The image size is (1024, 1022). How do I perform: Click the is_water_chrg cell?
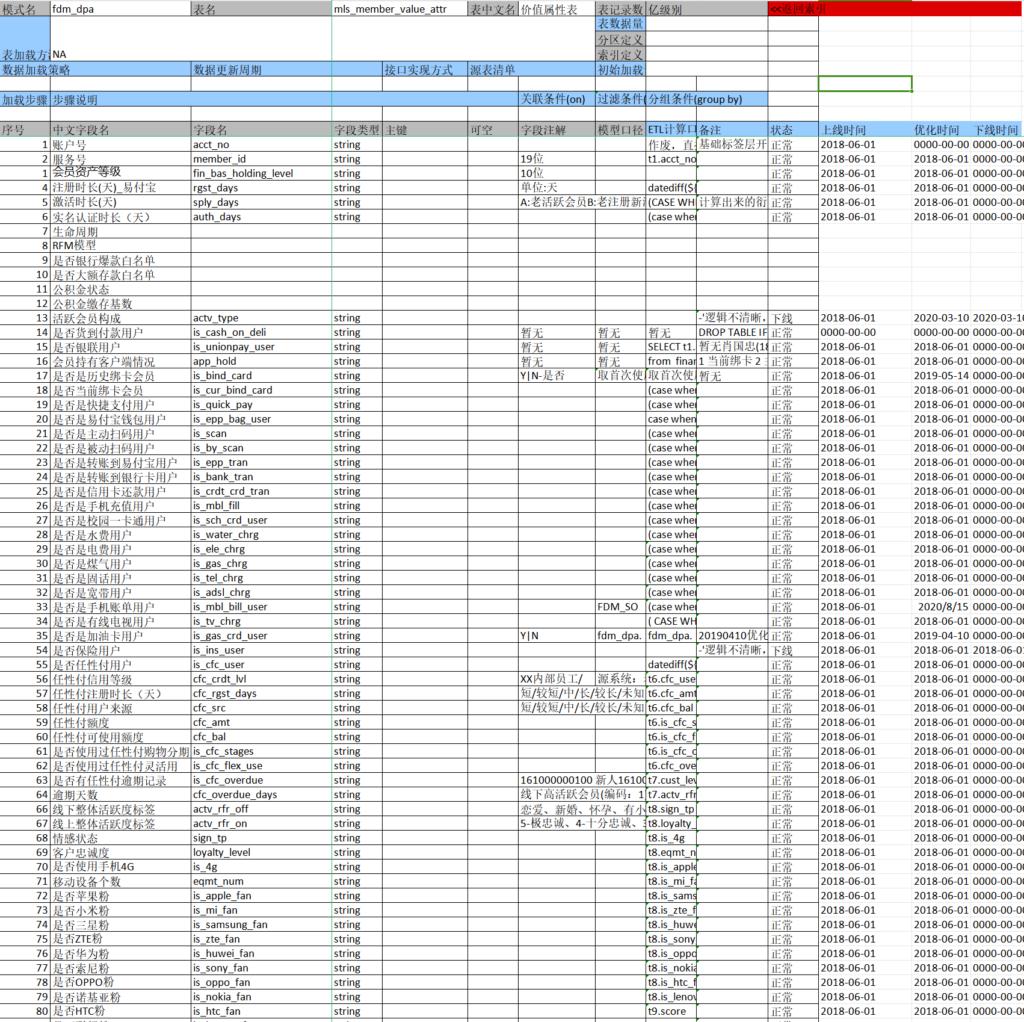262,535
